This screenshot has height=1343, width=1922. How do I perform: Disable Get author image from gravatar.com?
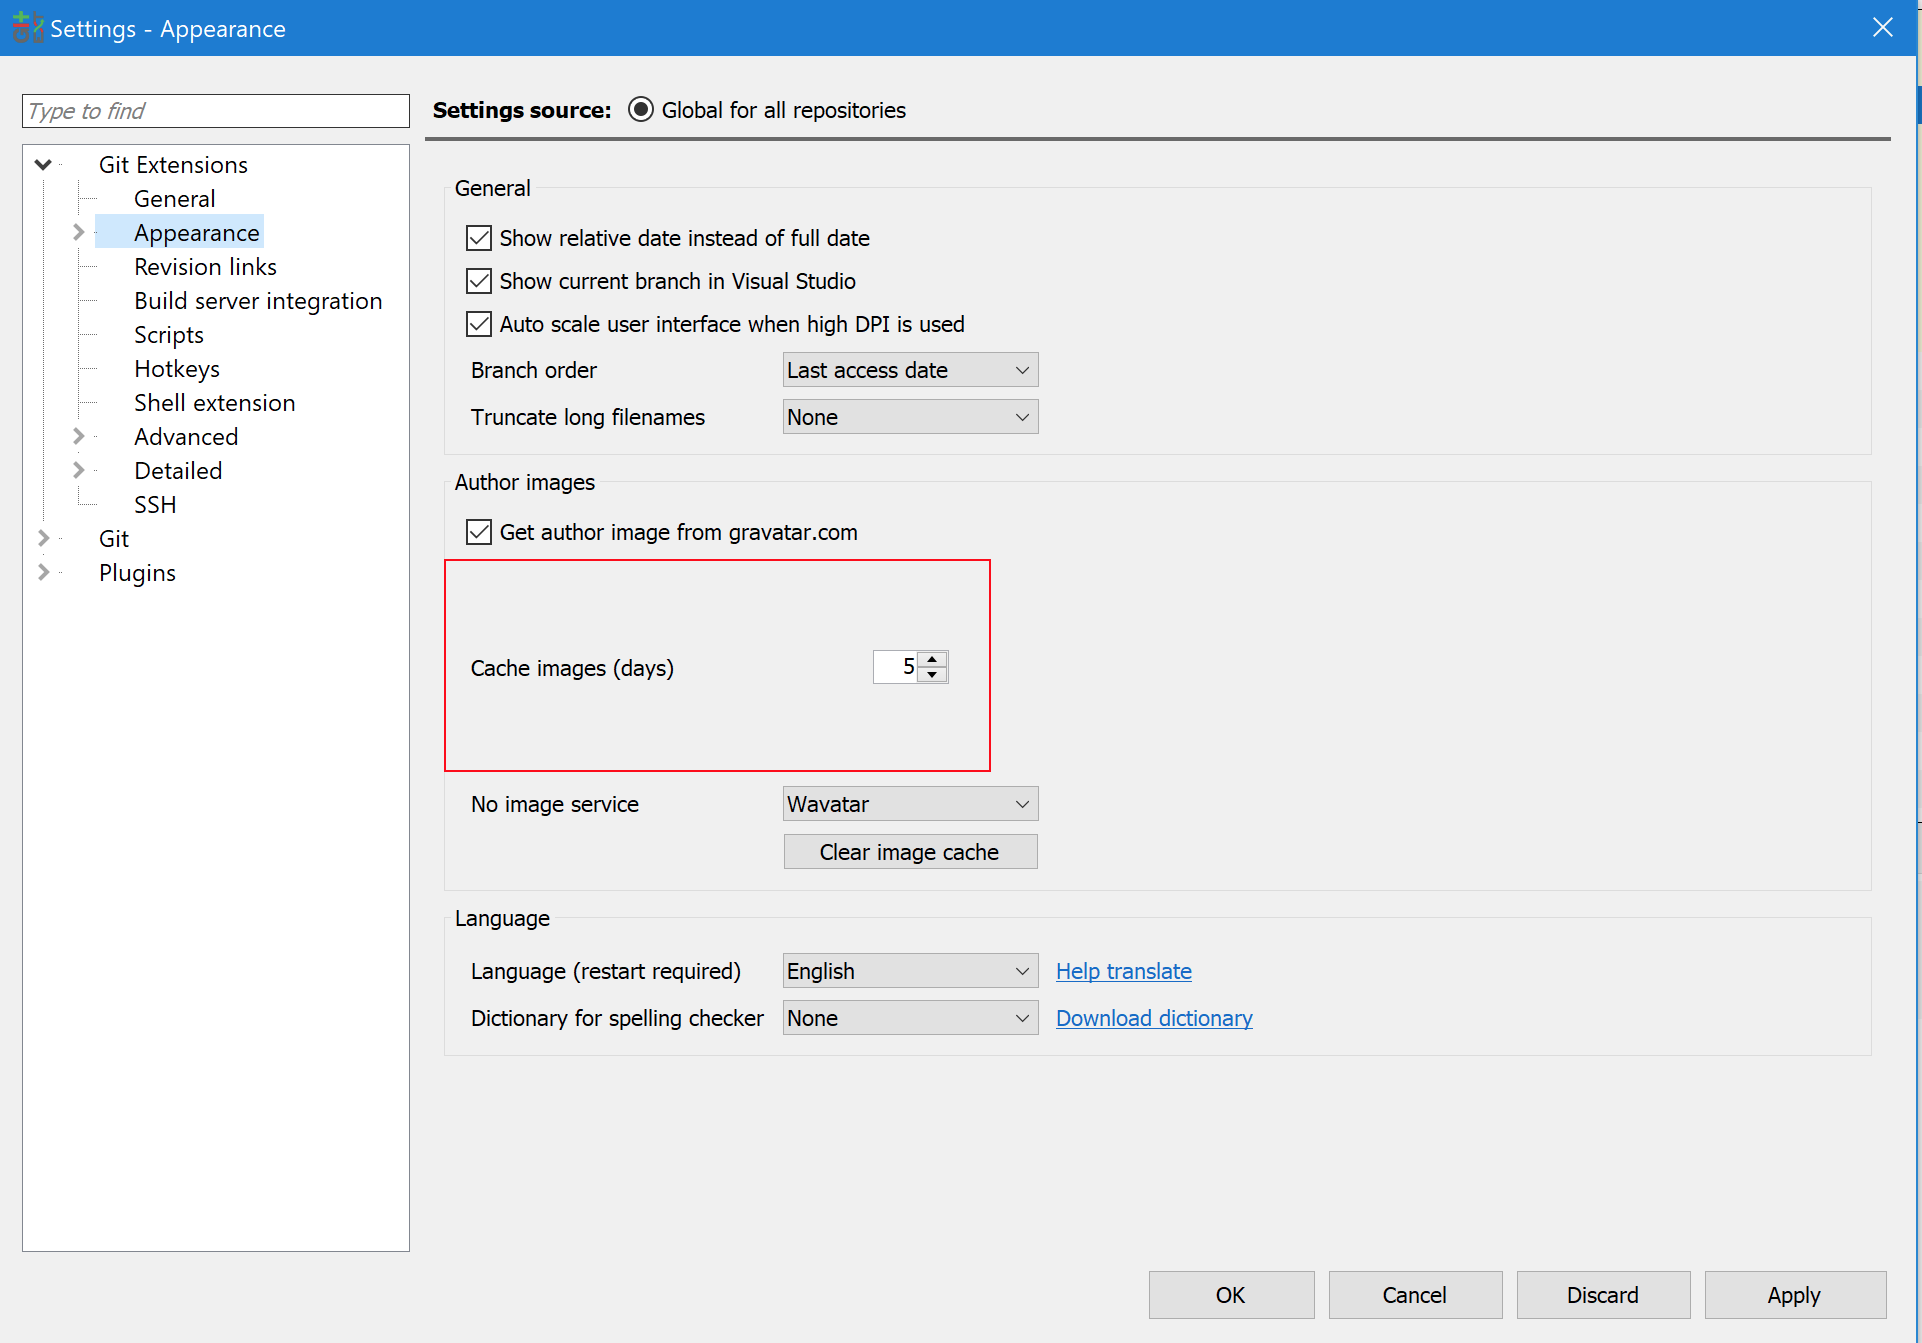coord(479,532)
